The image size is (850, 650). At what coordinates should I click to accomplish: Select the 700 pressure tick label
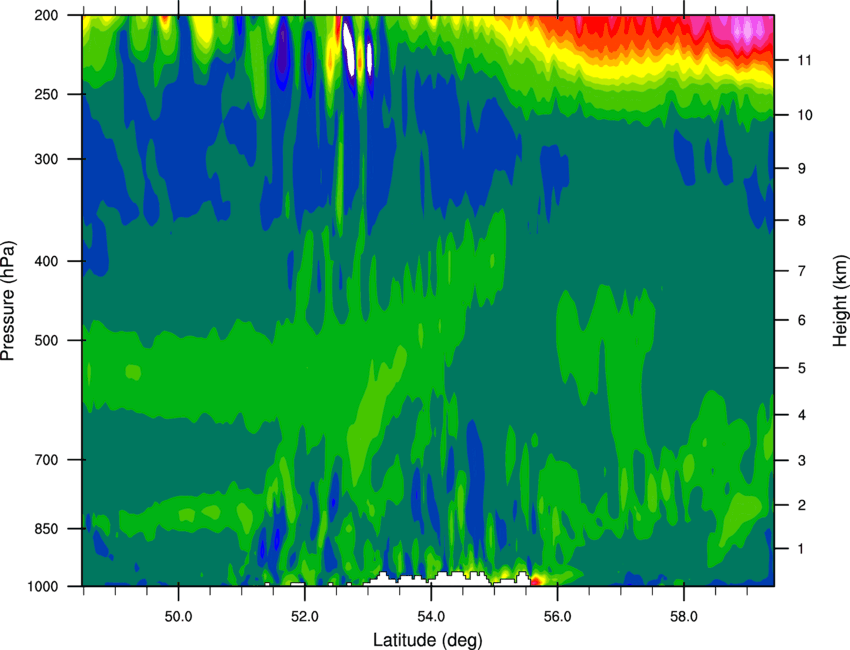[47, 460]
